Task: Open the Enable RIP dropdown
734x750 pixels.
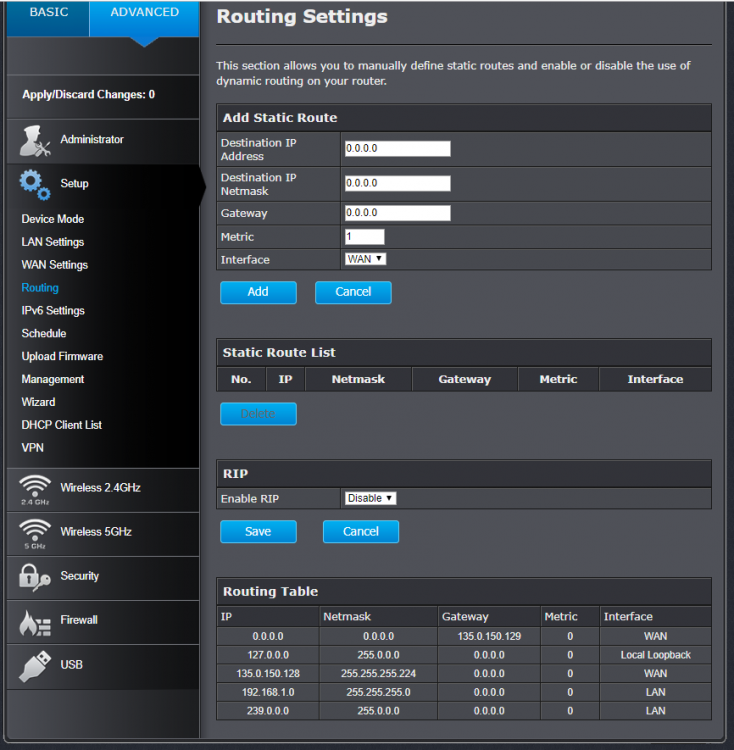Action: pos(371,498)
